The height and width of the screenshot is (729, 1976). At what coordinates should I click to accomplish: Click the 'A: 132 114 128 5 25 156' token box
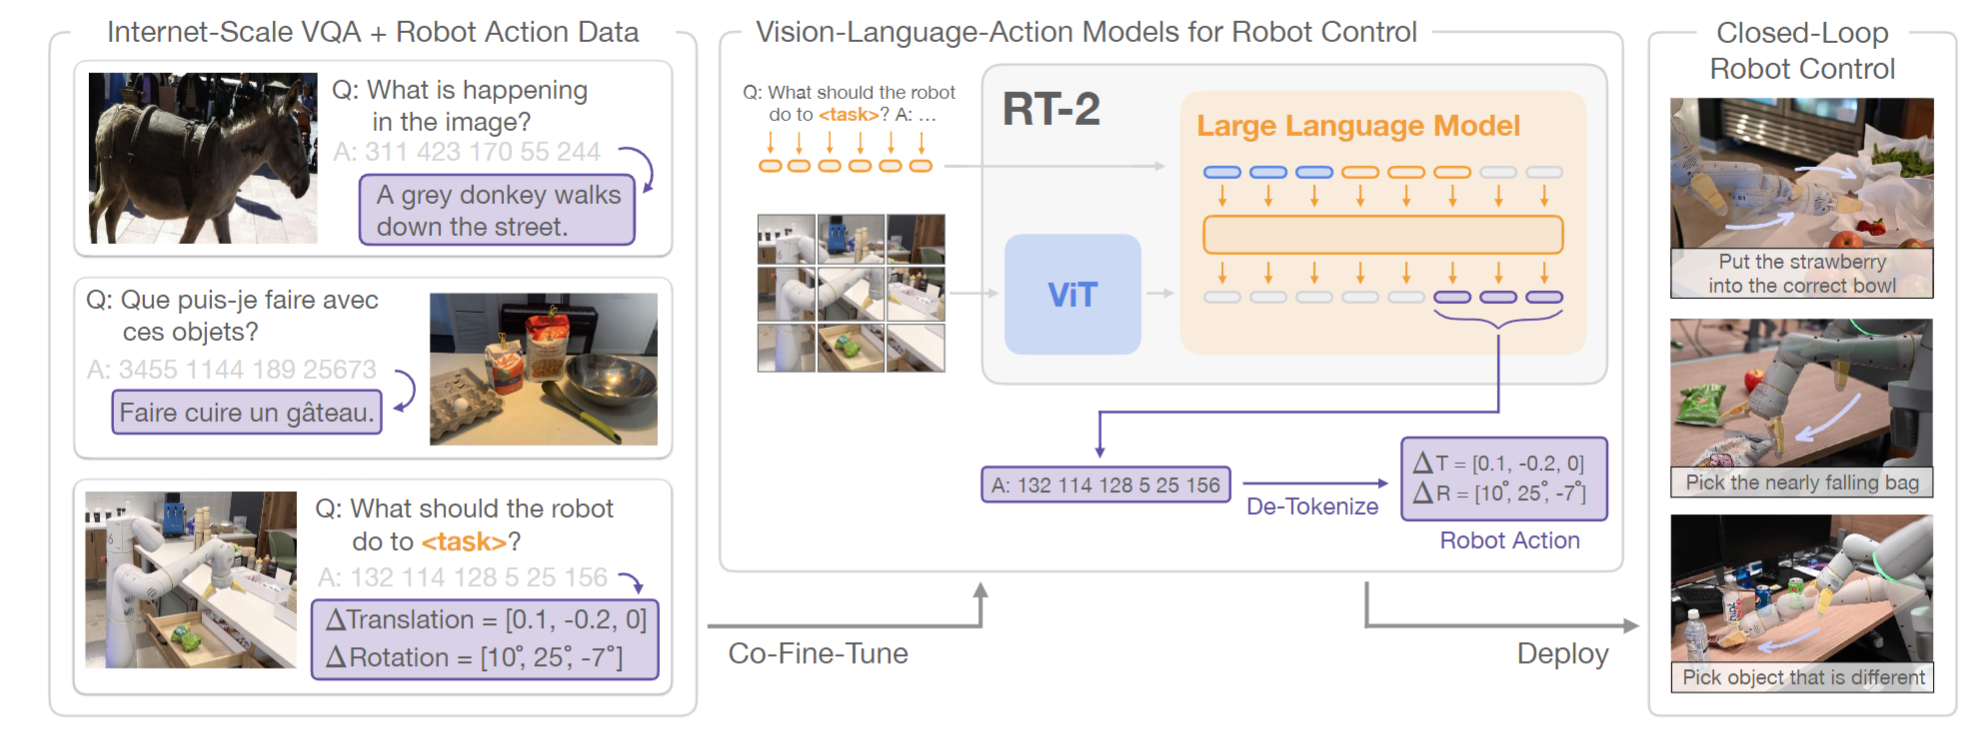1105,485
